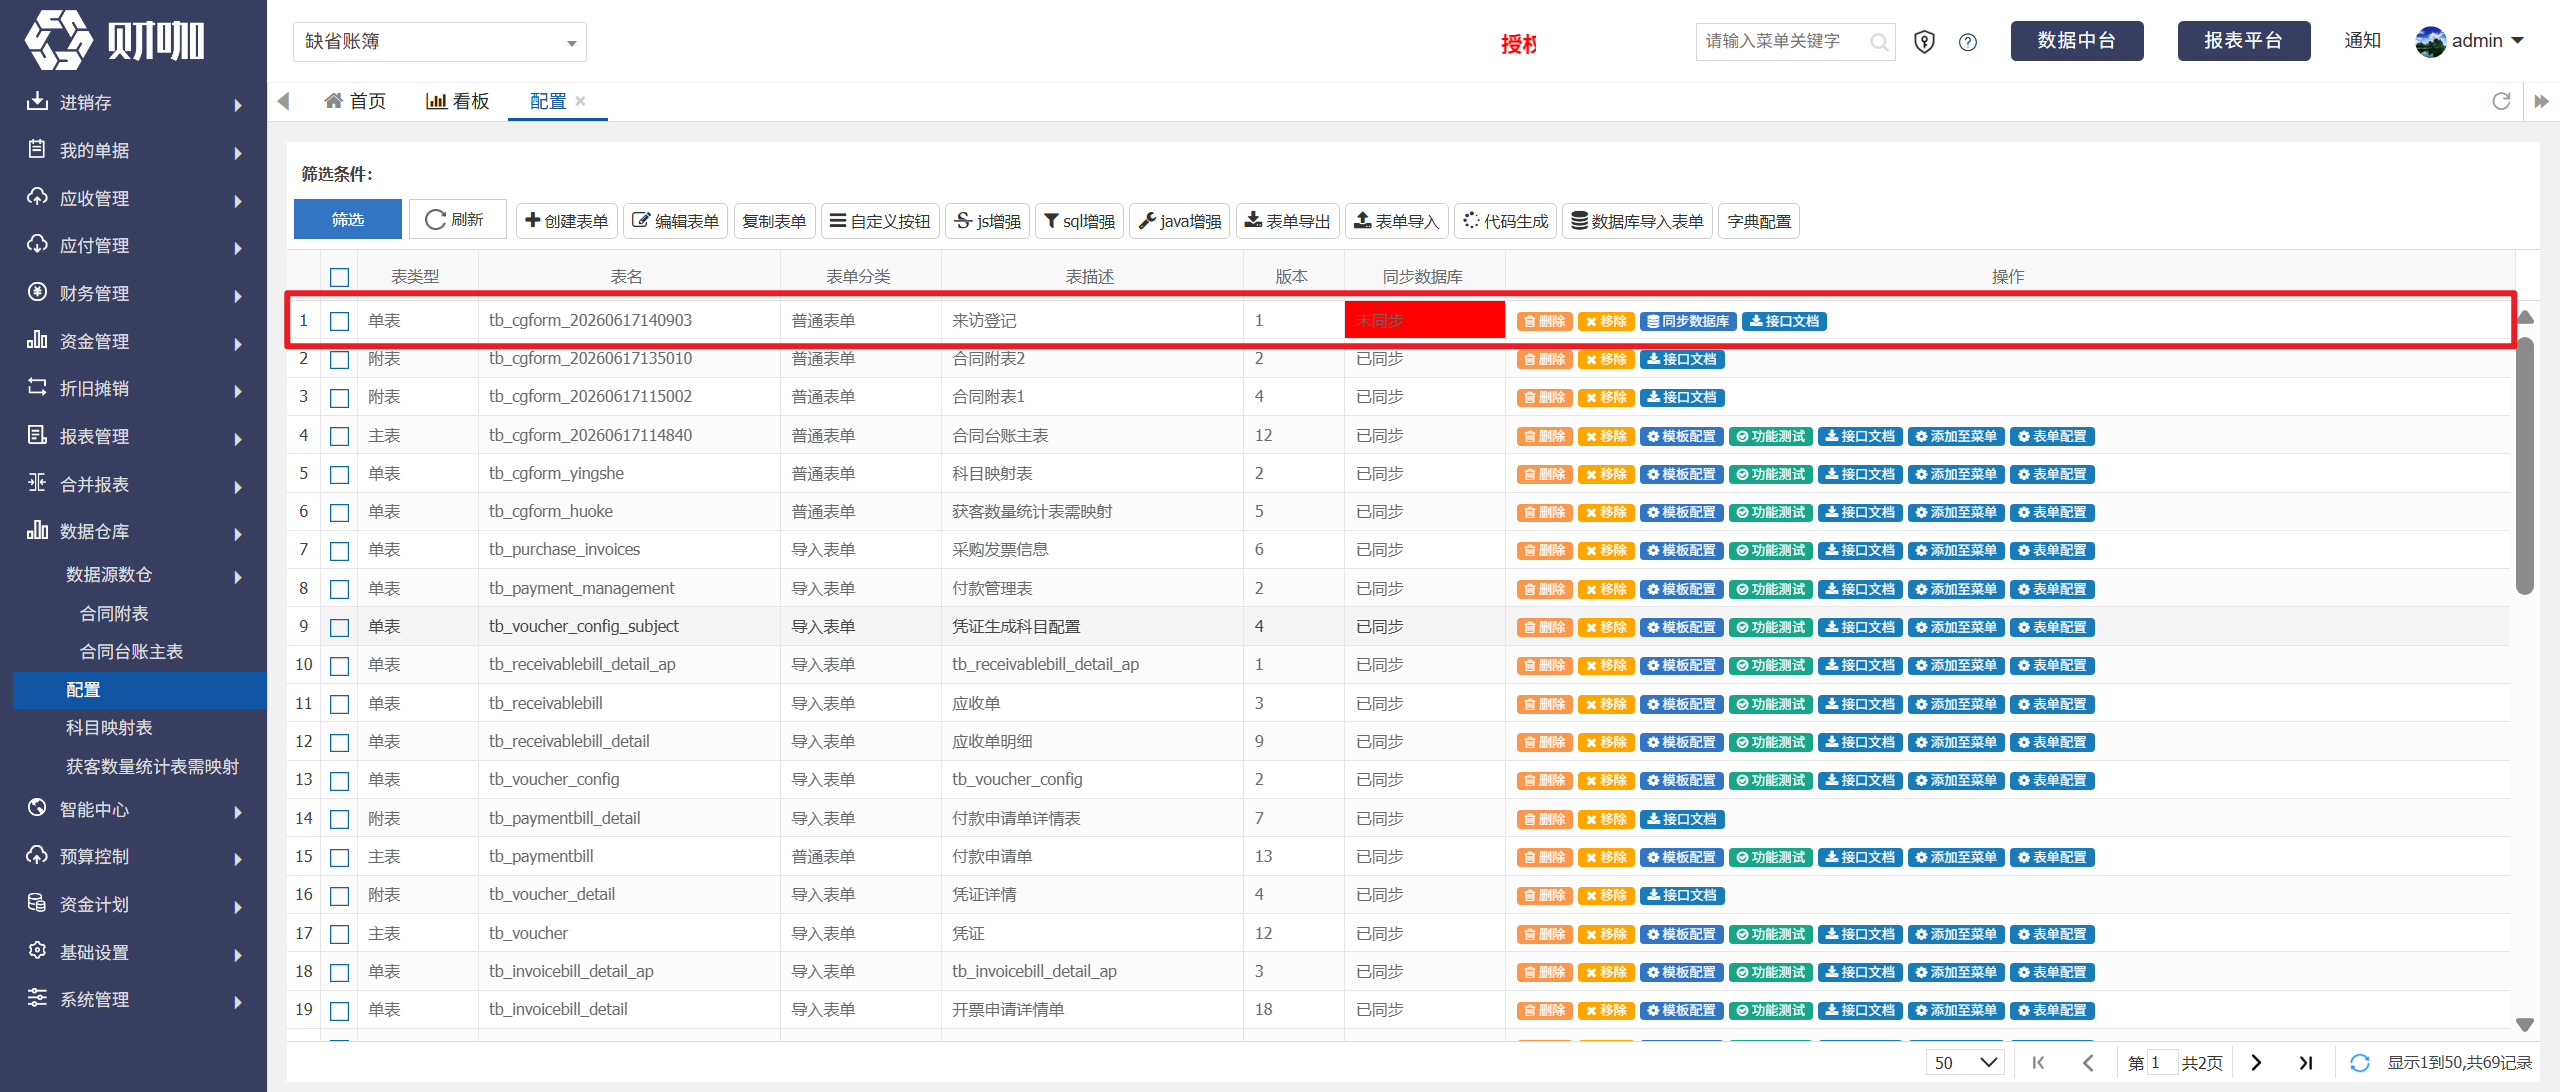Click the pagination refresh icon at bottom
The image size is (2560, 1092).
pyautogui.click(x=2360, y=1063)
